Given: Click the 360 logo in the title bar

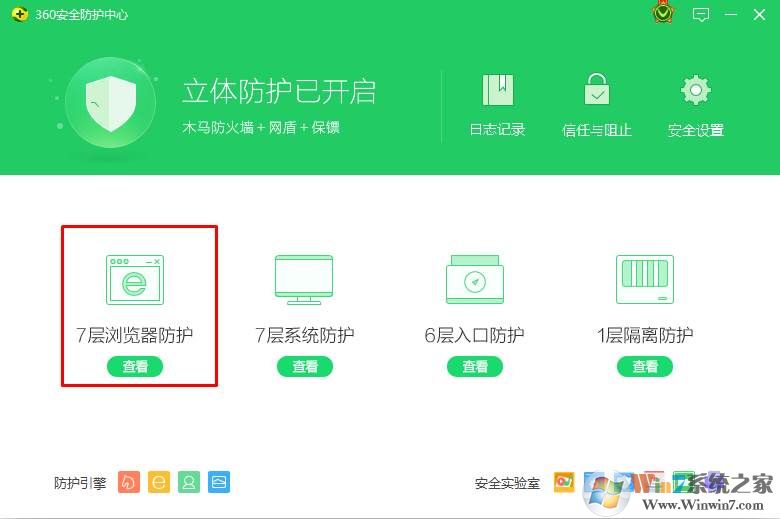Looking at the screenshot, I should pos(19,14).
